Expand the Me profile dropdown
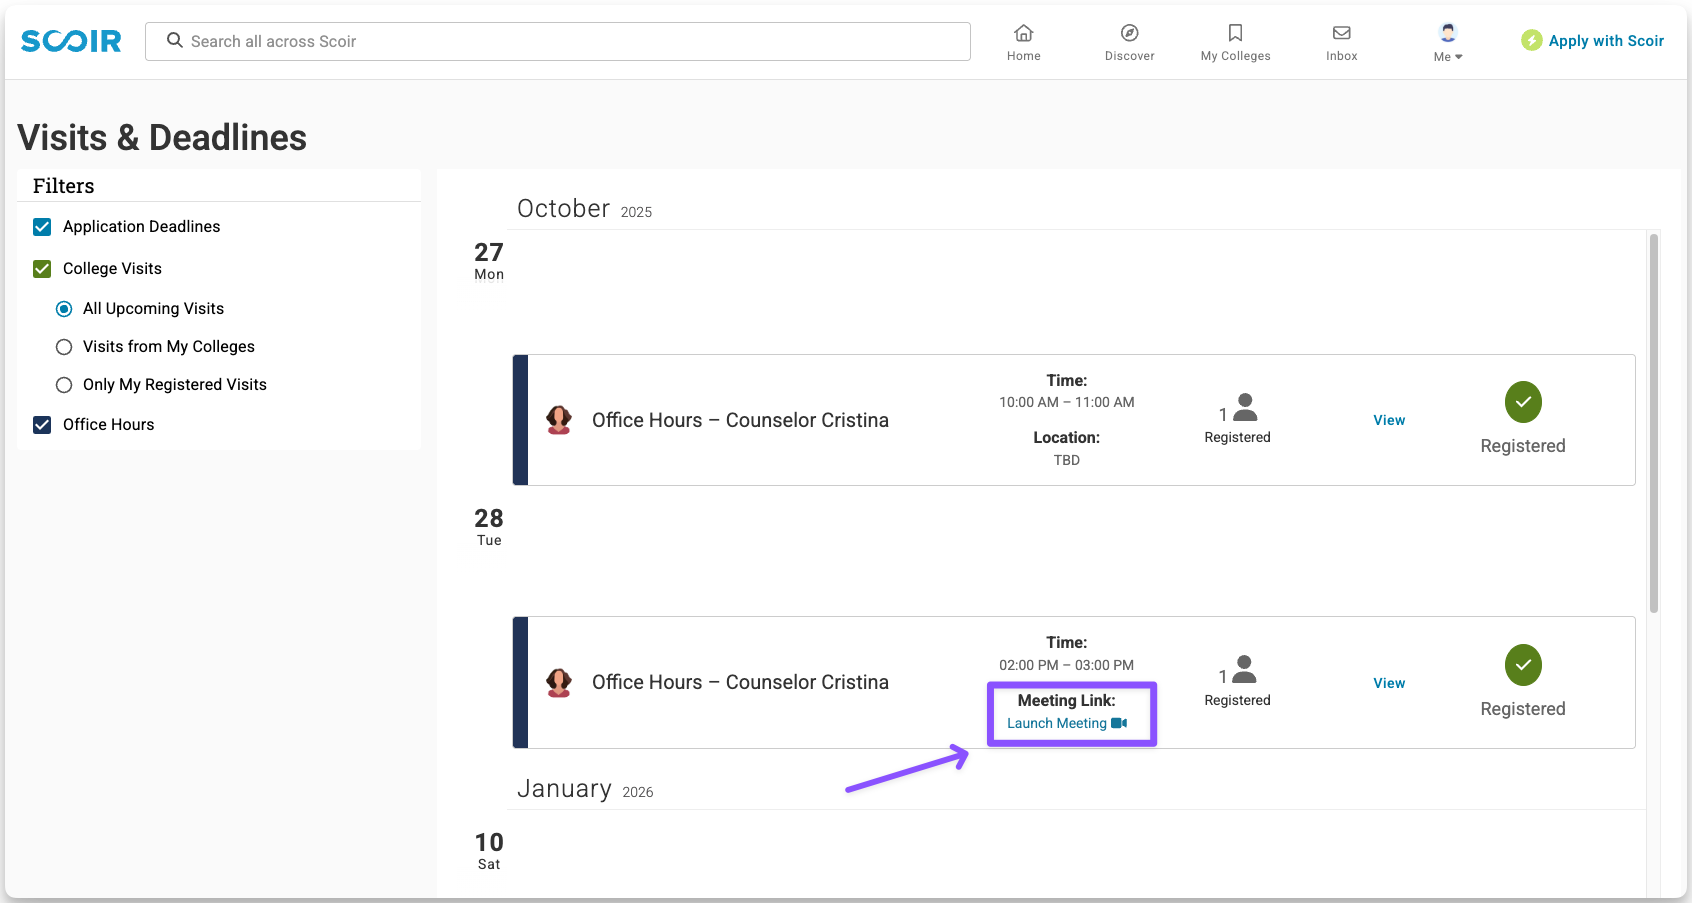Screen dimensions: 1692x903 pos(1447,42)
